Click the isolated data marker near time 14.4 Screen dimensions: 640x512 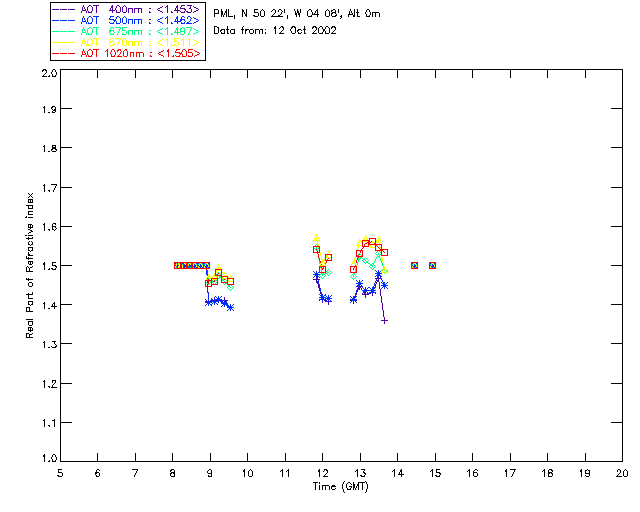point(414,265)
